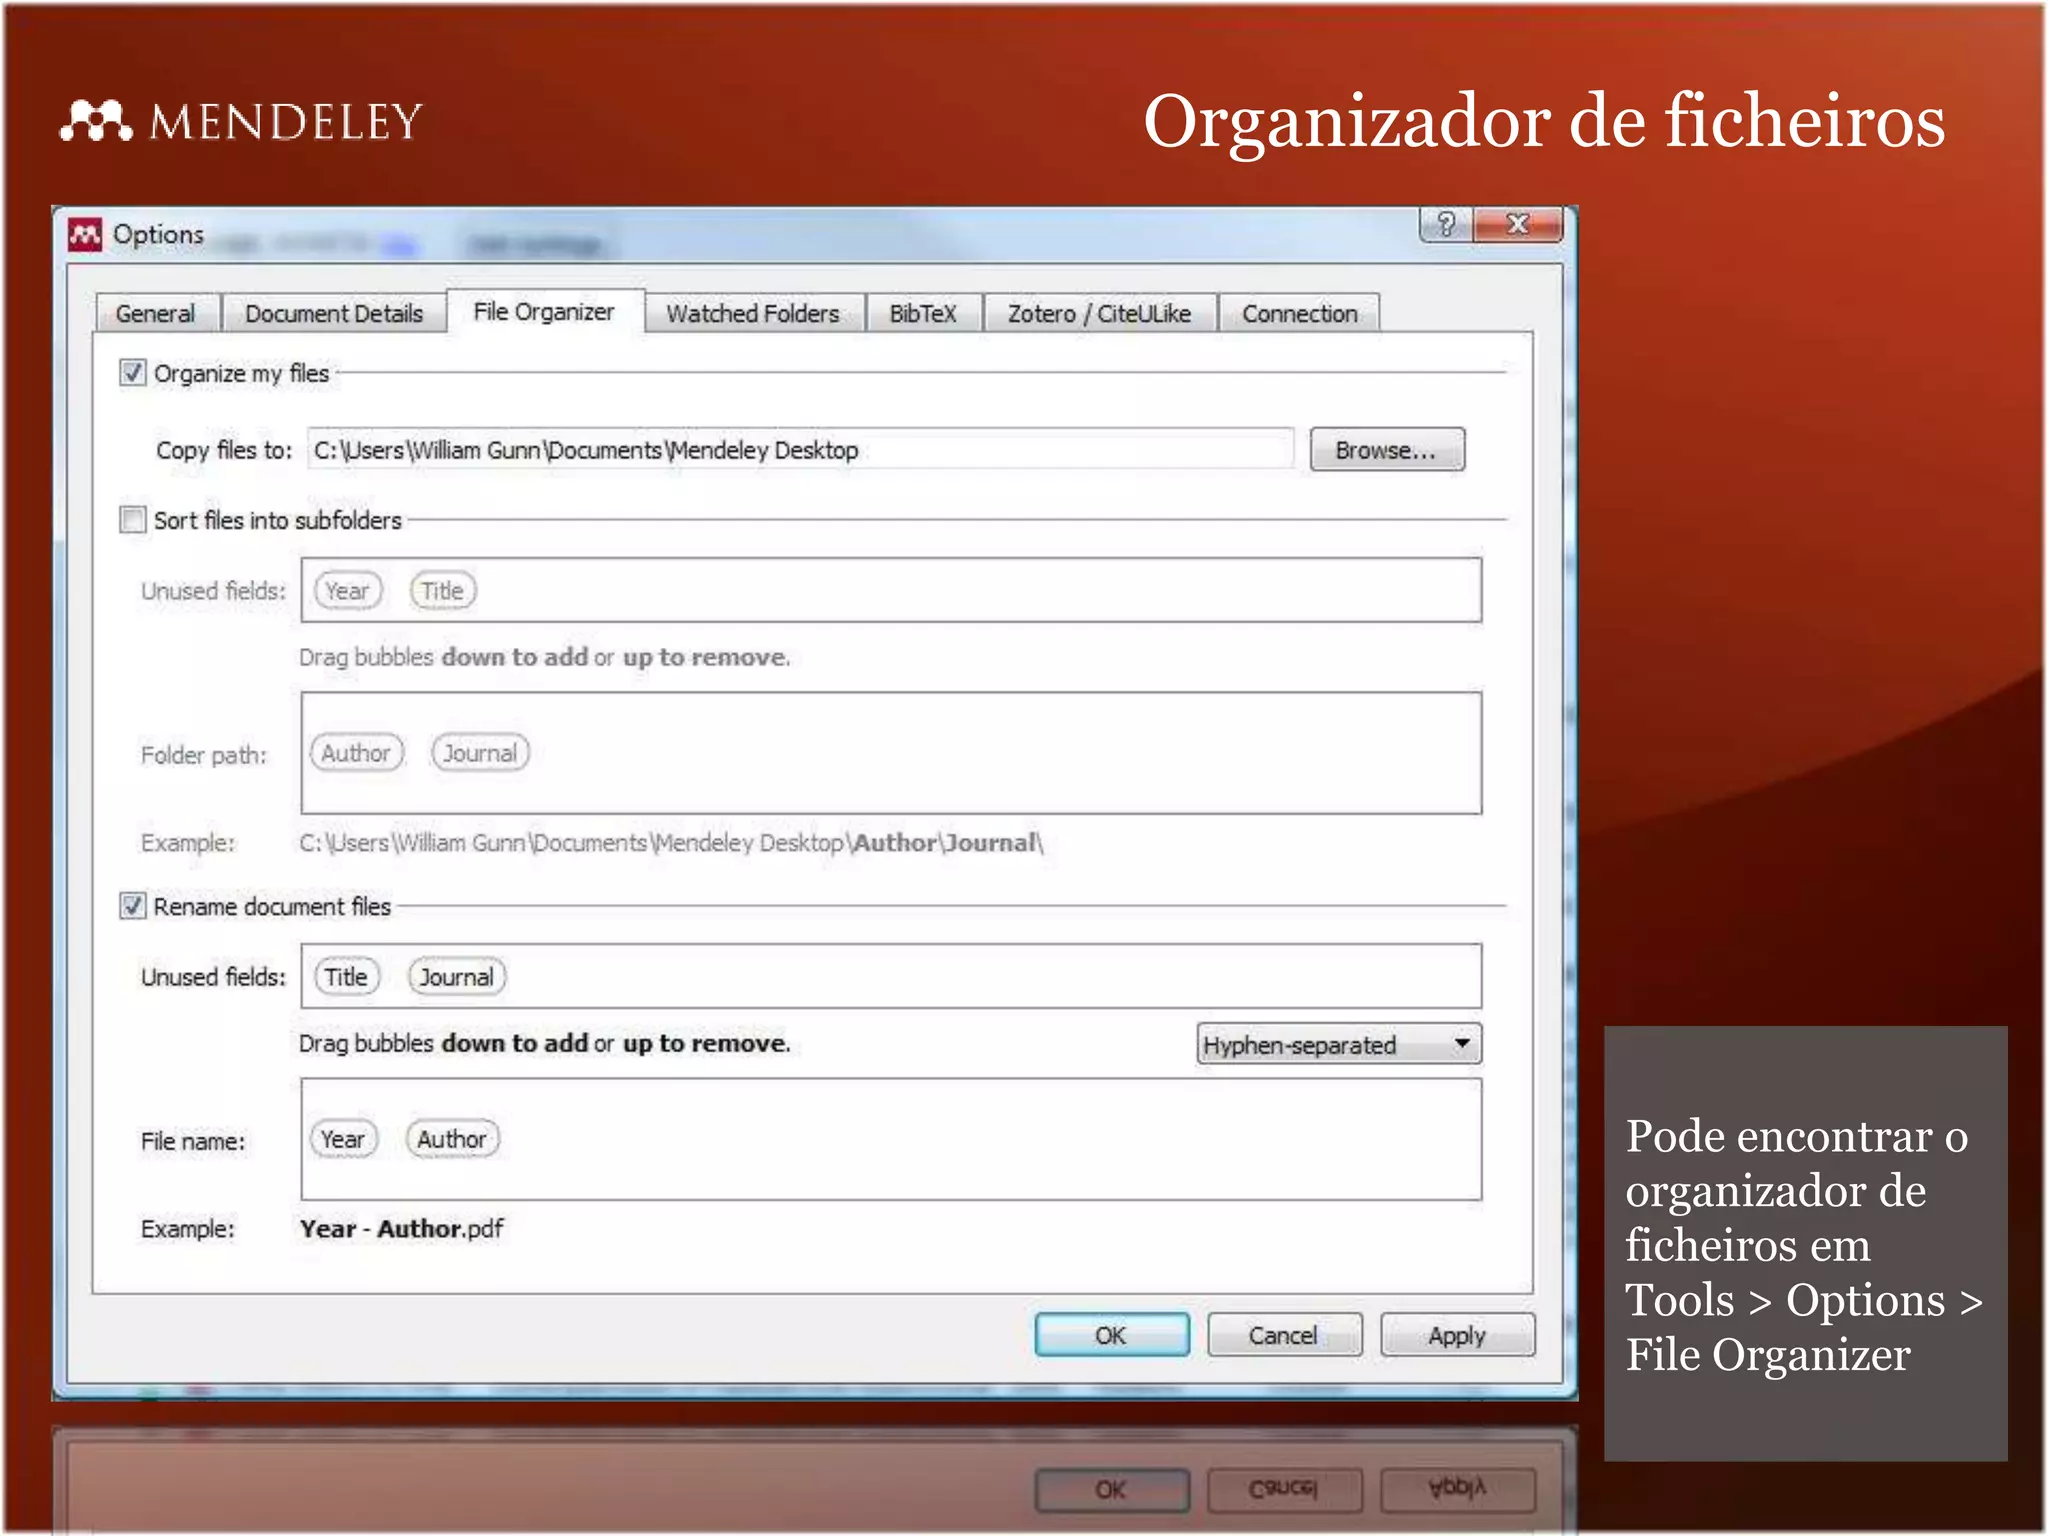Click Year bubble in File name box

[x=343, y=1138]
